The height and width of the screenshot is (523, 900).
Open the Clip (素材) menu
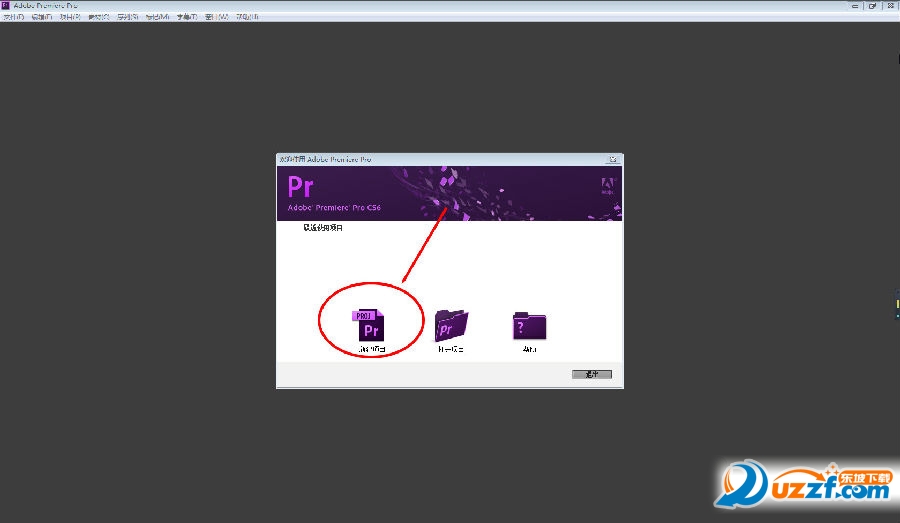coord(99,17)
